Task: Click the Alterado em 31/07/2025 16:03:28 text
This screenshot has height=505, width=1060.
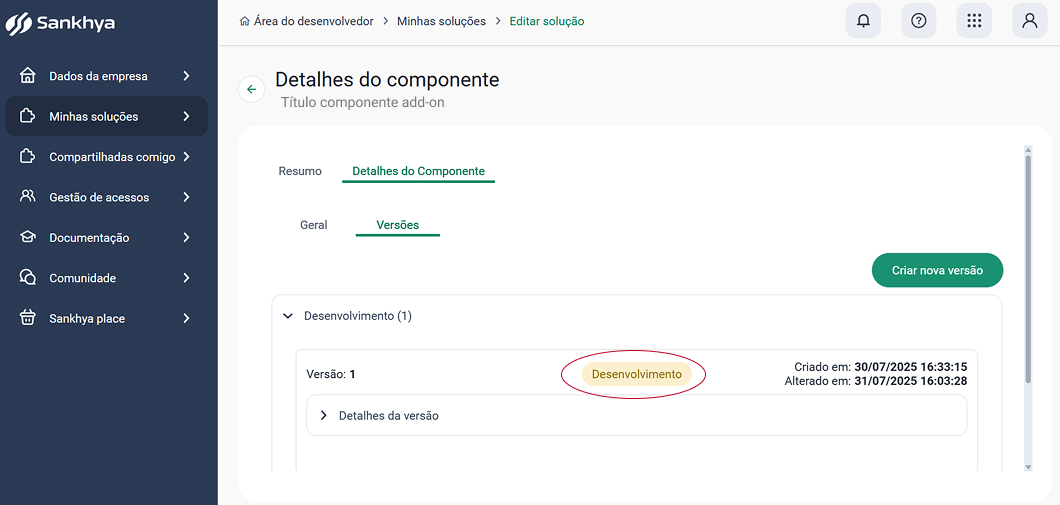Action: (876, 381)
